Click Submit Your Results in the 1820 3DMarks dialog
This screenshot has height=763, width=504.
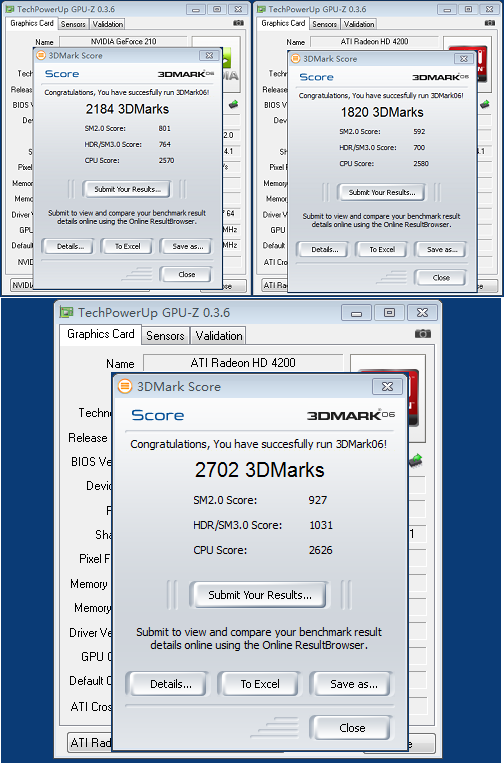381,192
